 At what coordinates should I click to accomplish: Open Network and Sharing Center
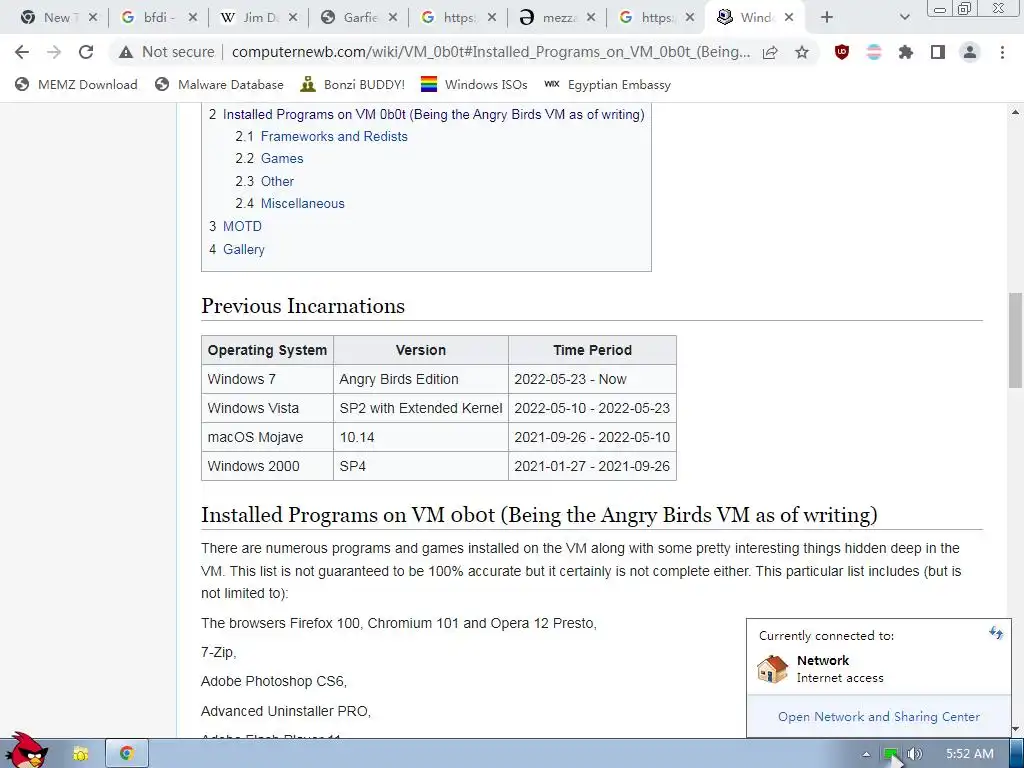[878, 716]
